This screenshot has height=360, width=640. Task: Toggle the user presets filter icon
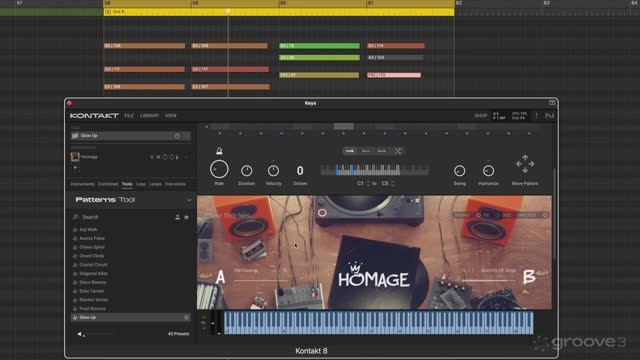tap(178, 217)
